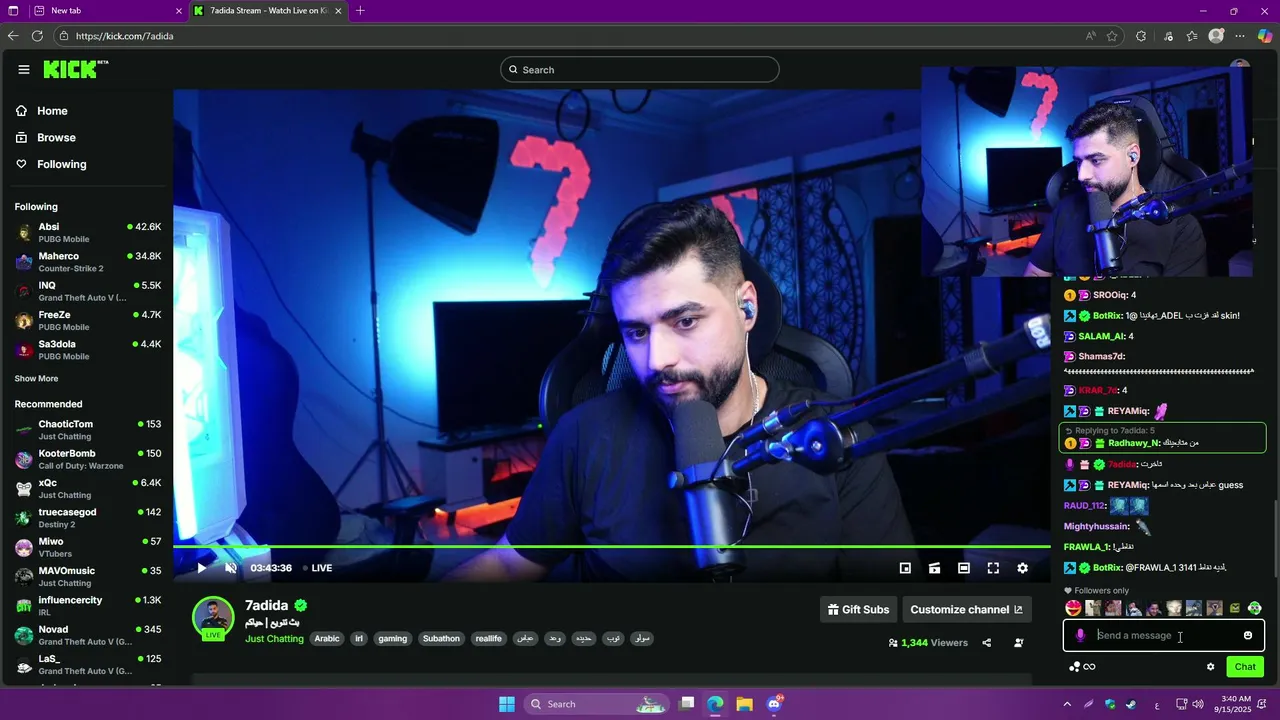Open browser extensions icon
Screen dimensions: 1280x720
tap(1141, 36)
